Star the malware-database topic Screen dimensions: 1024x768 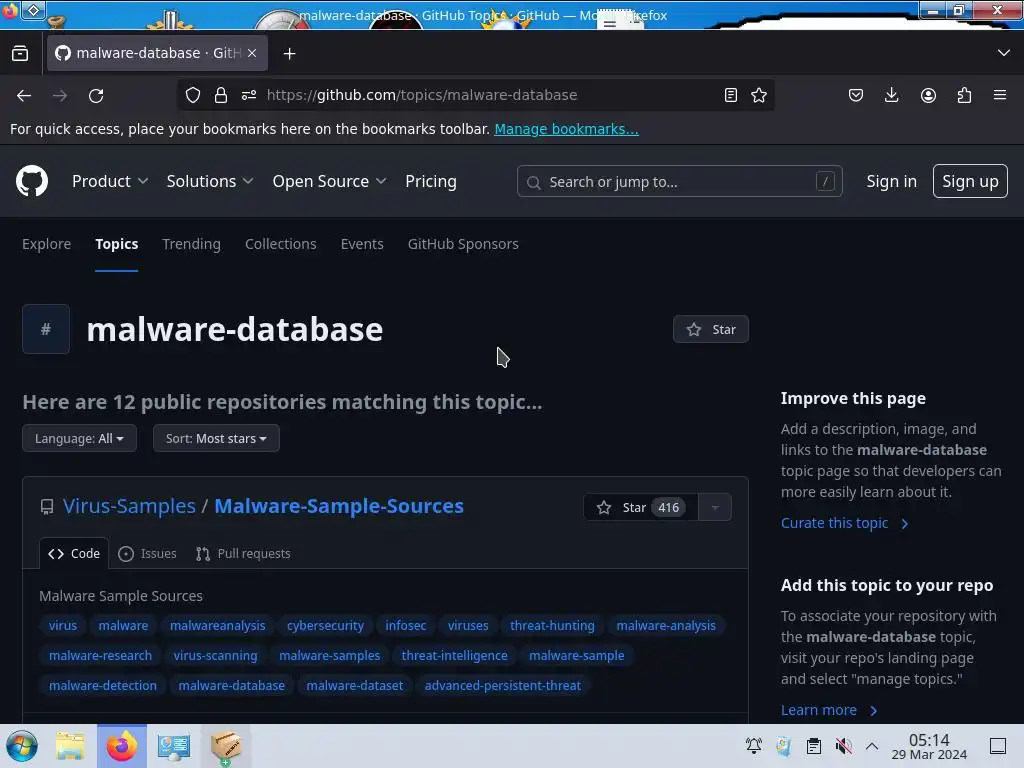pyautogui.click(x=711, y=329)
